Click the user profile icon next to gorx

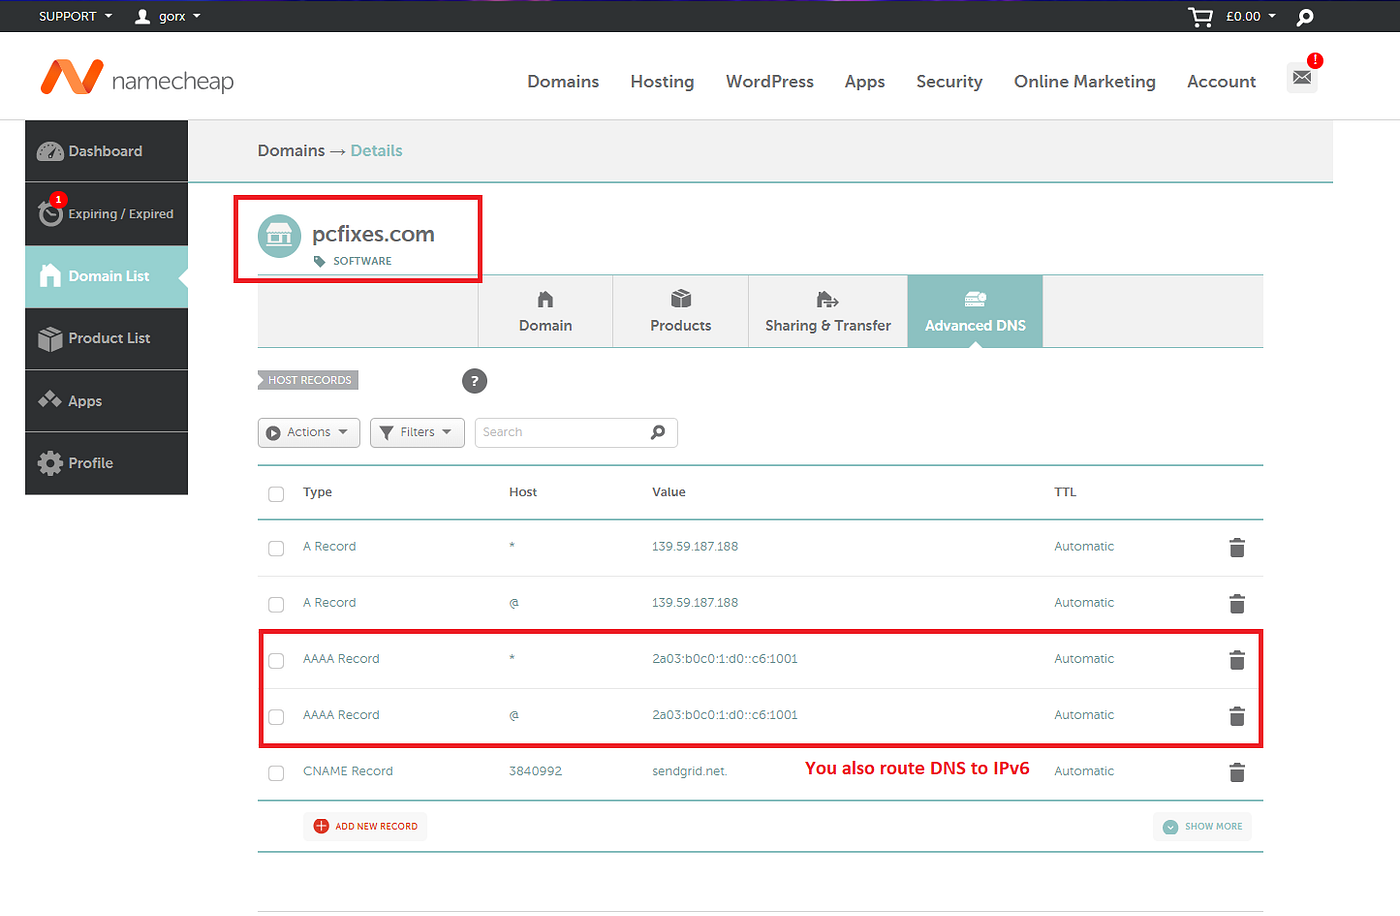coord(143,16)
